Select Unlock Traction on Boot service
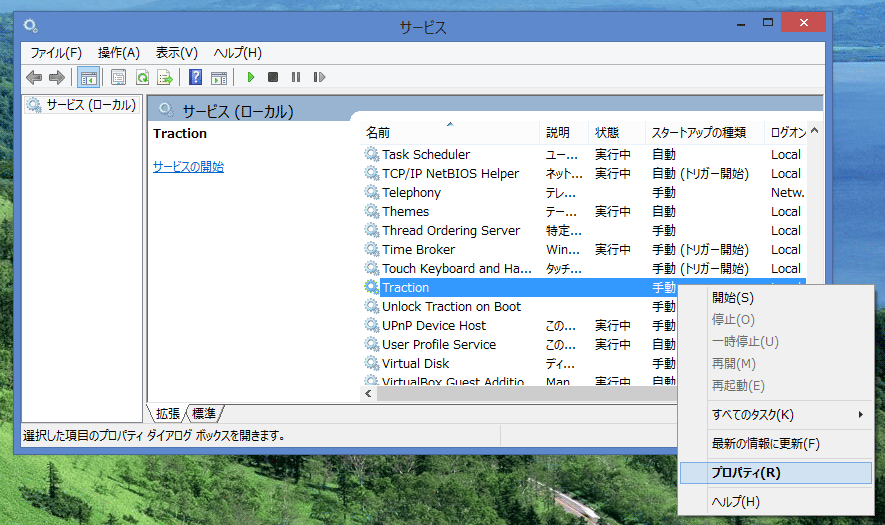The height and width of the screenshot is (525, 885). tap(519, 307)
